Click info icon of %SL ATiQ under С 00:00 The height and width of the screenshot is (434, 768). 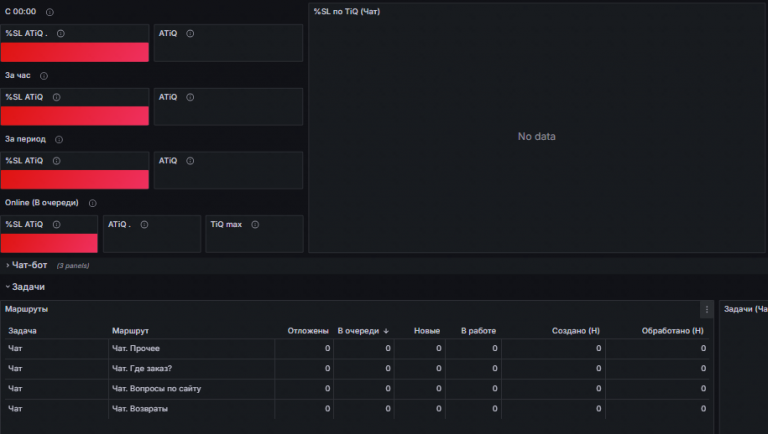pyautogui.click(x=61, y=33)
